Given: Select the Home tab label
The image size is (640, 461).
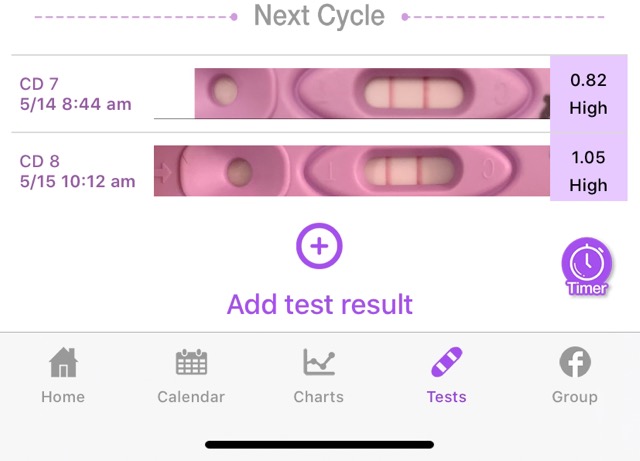Looking at the screenshot, I should coord(63,397).
